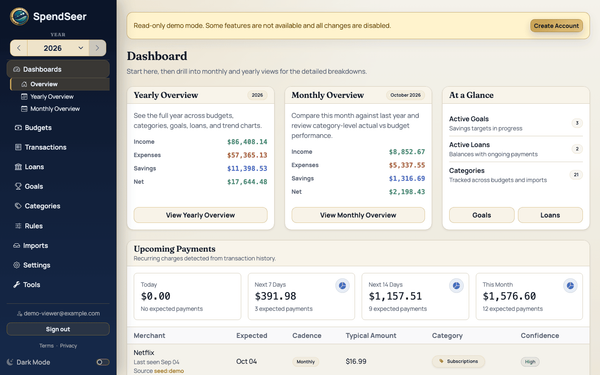Screen dimensions: 600x375
Task: Click the Transactions list icon
Action: point(18,147)
